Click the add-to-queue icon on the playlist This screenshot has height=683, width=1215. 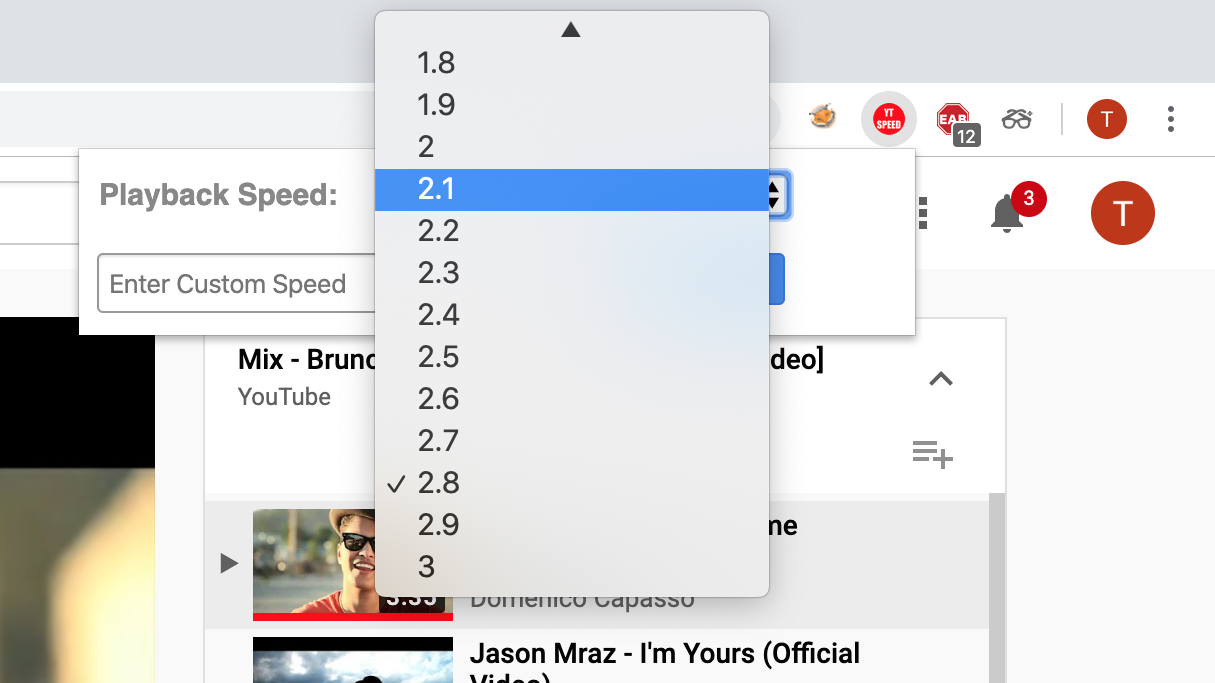click(x=933, y=455)
